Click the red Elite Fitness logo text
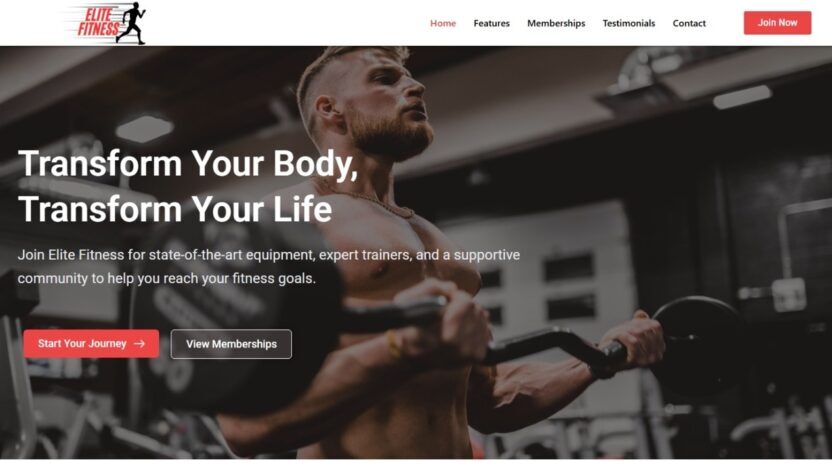Image resolution: width=832 pixels, height=465 pixels. (98, 22)
